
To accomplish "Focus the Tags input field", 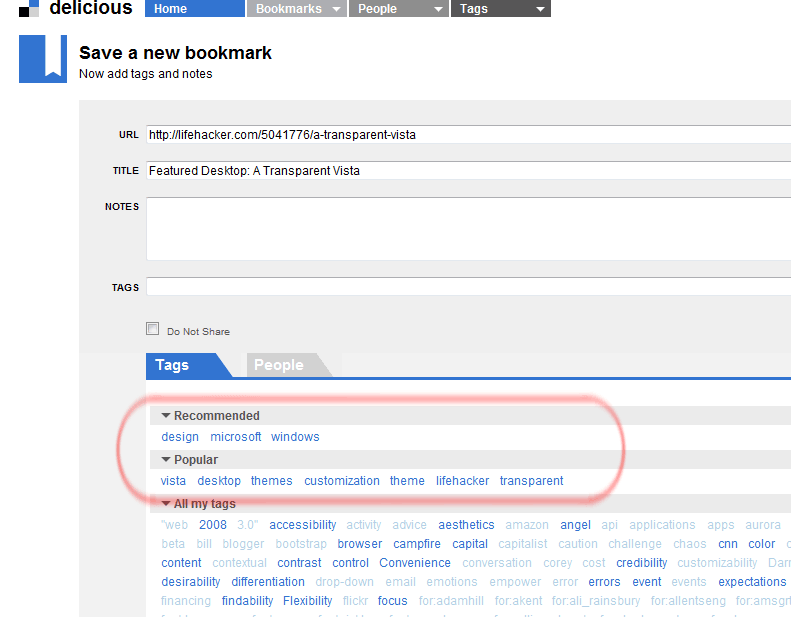I will [468, 287].
